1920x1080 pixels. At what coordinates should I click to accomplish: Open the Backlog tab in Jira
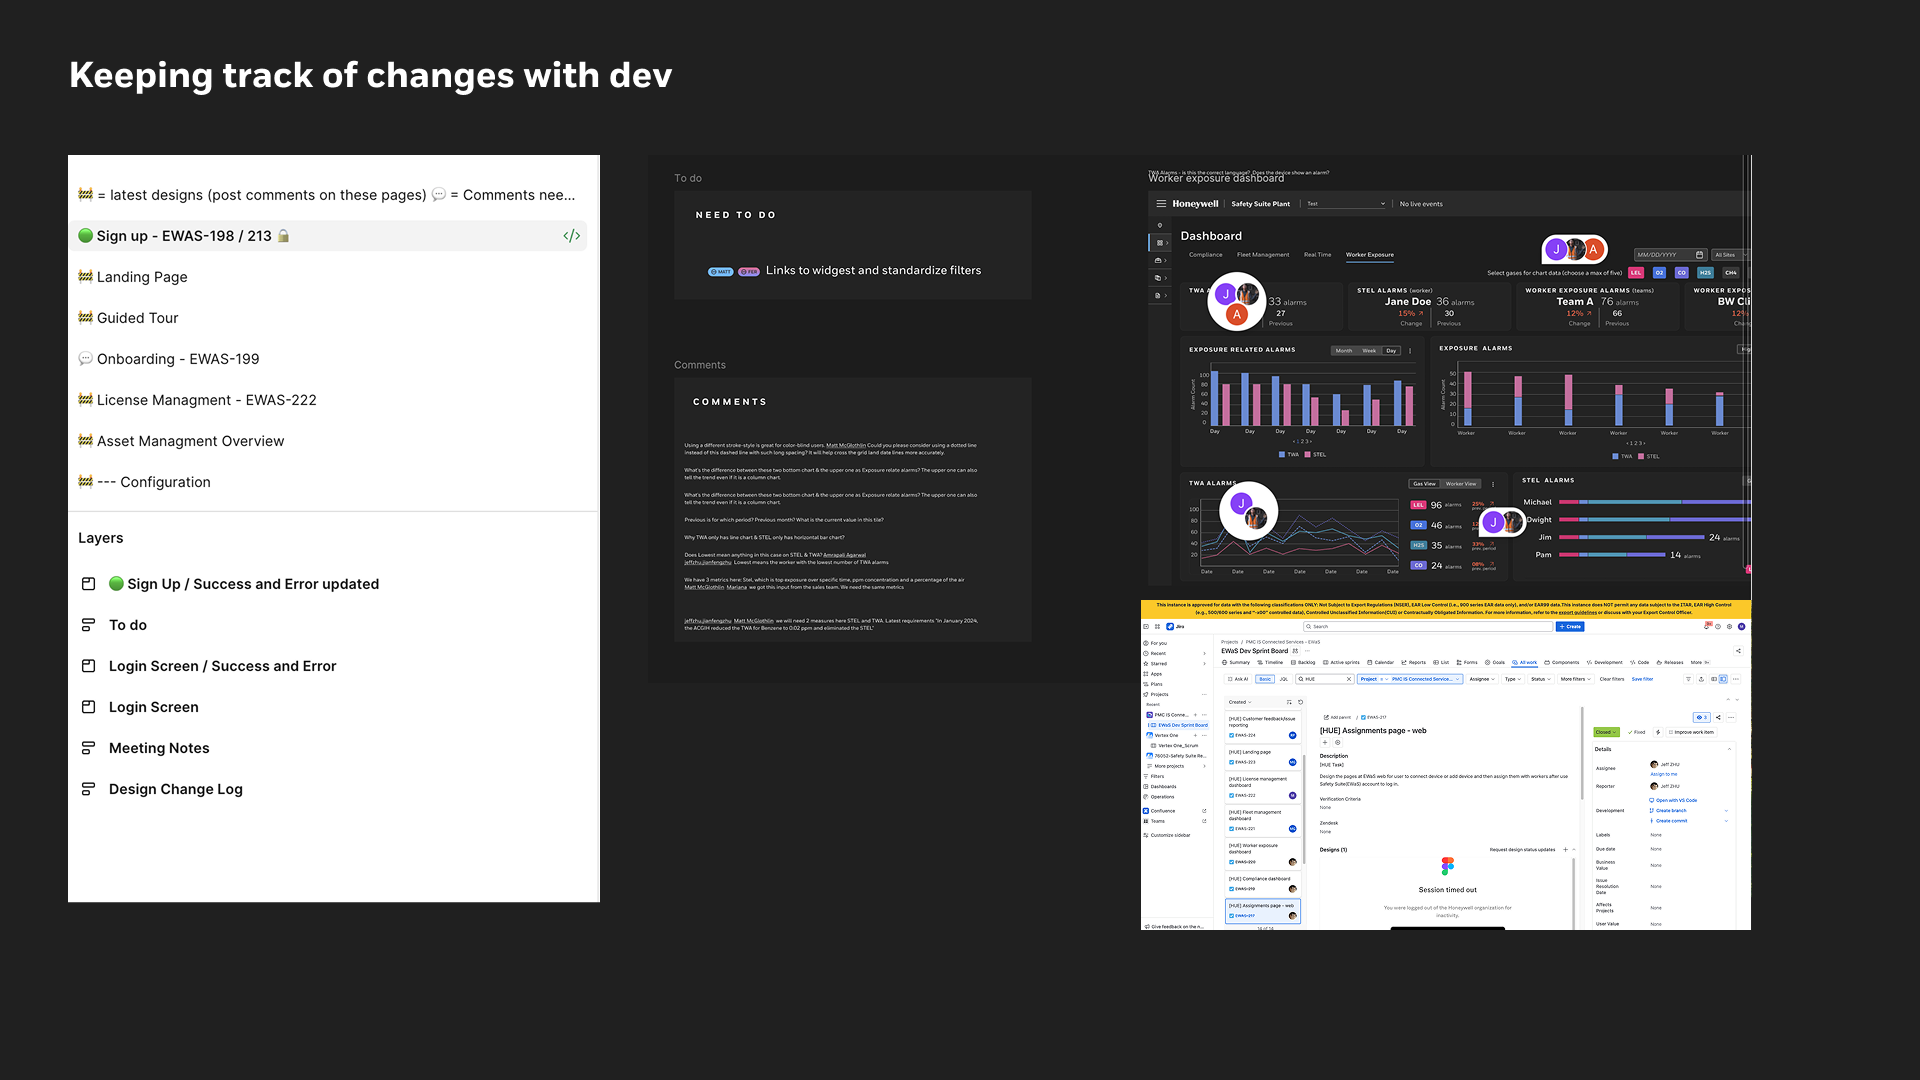1303,662
